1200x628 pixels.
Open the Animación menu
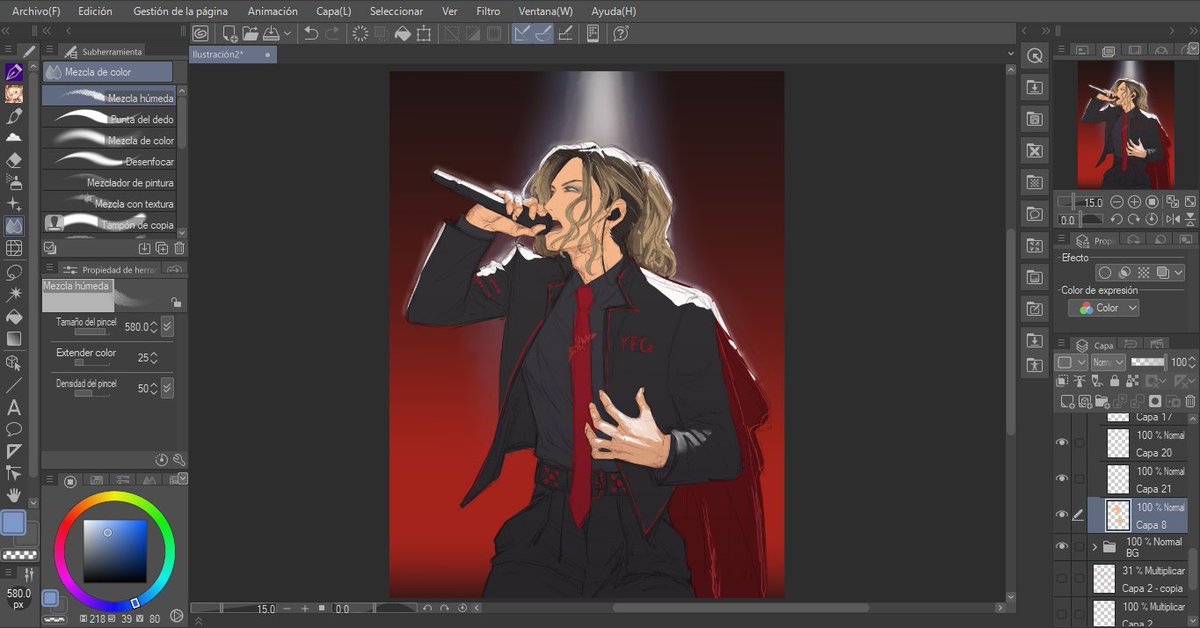[x=273, y=11]
